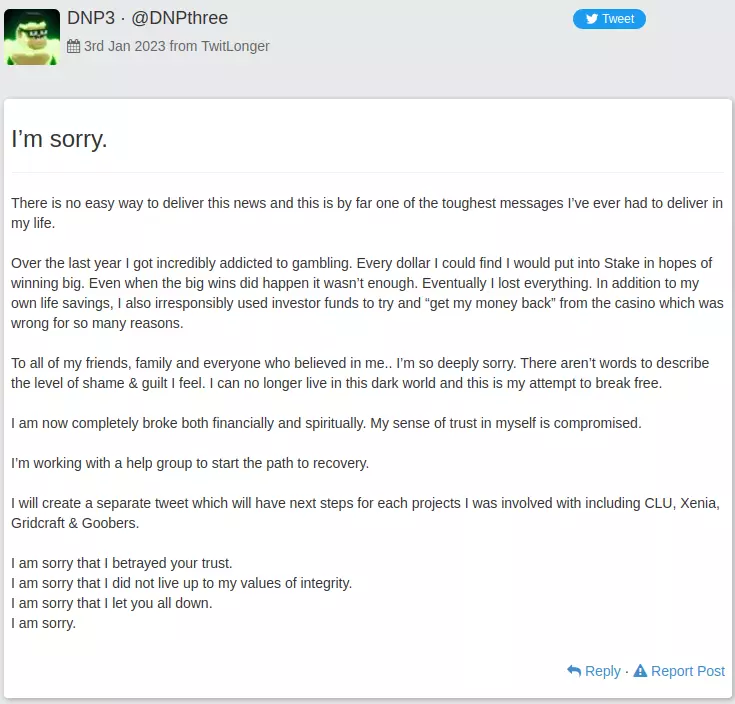Click the final "I am sorry." line
The width and height of the screenshot is (735, 704).
pos(43,623)
